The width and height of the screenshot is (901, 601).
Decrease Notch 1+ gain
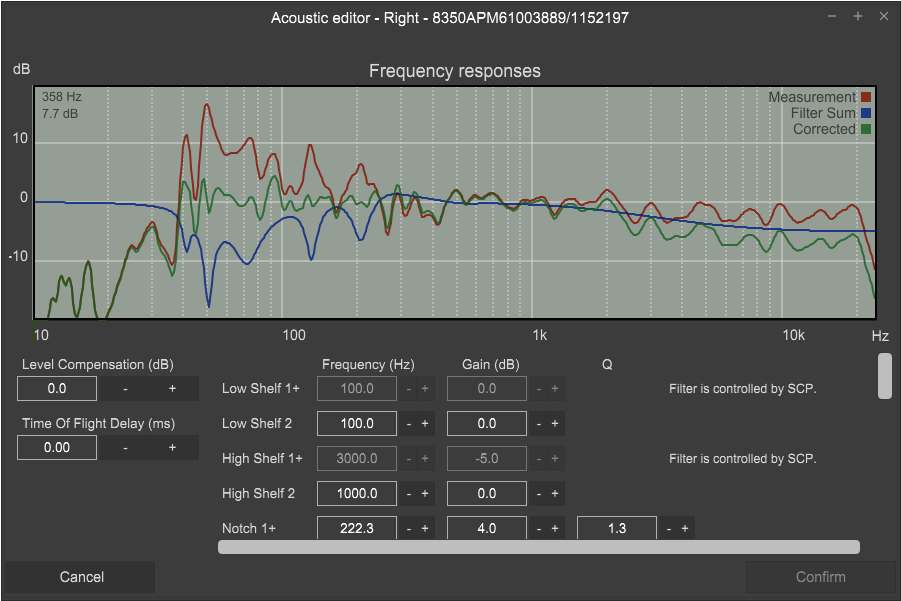(x=539, y=528)
